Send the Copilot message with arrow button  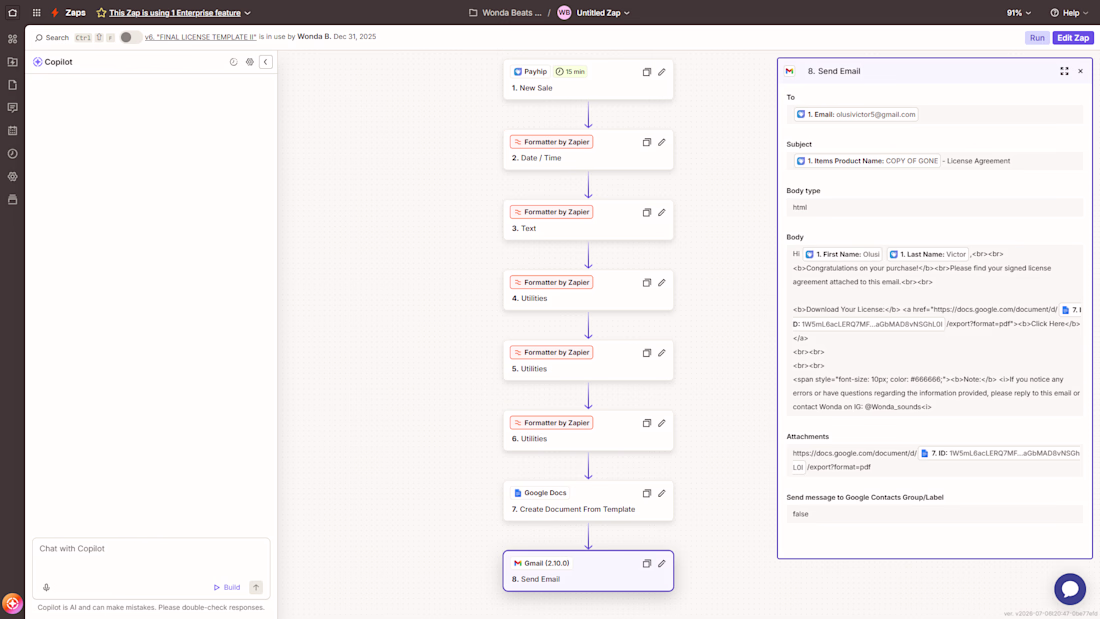click(256, 587)
